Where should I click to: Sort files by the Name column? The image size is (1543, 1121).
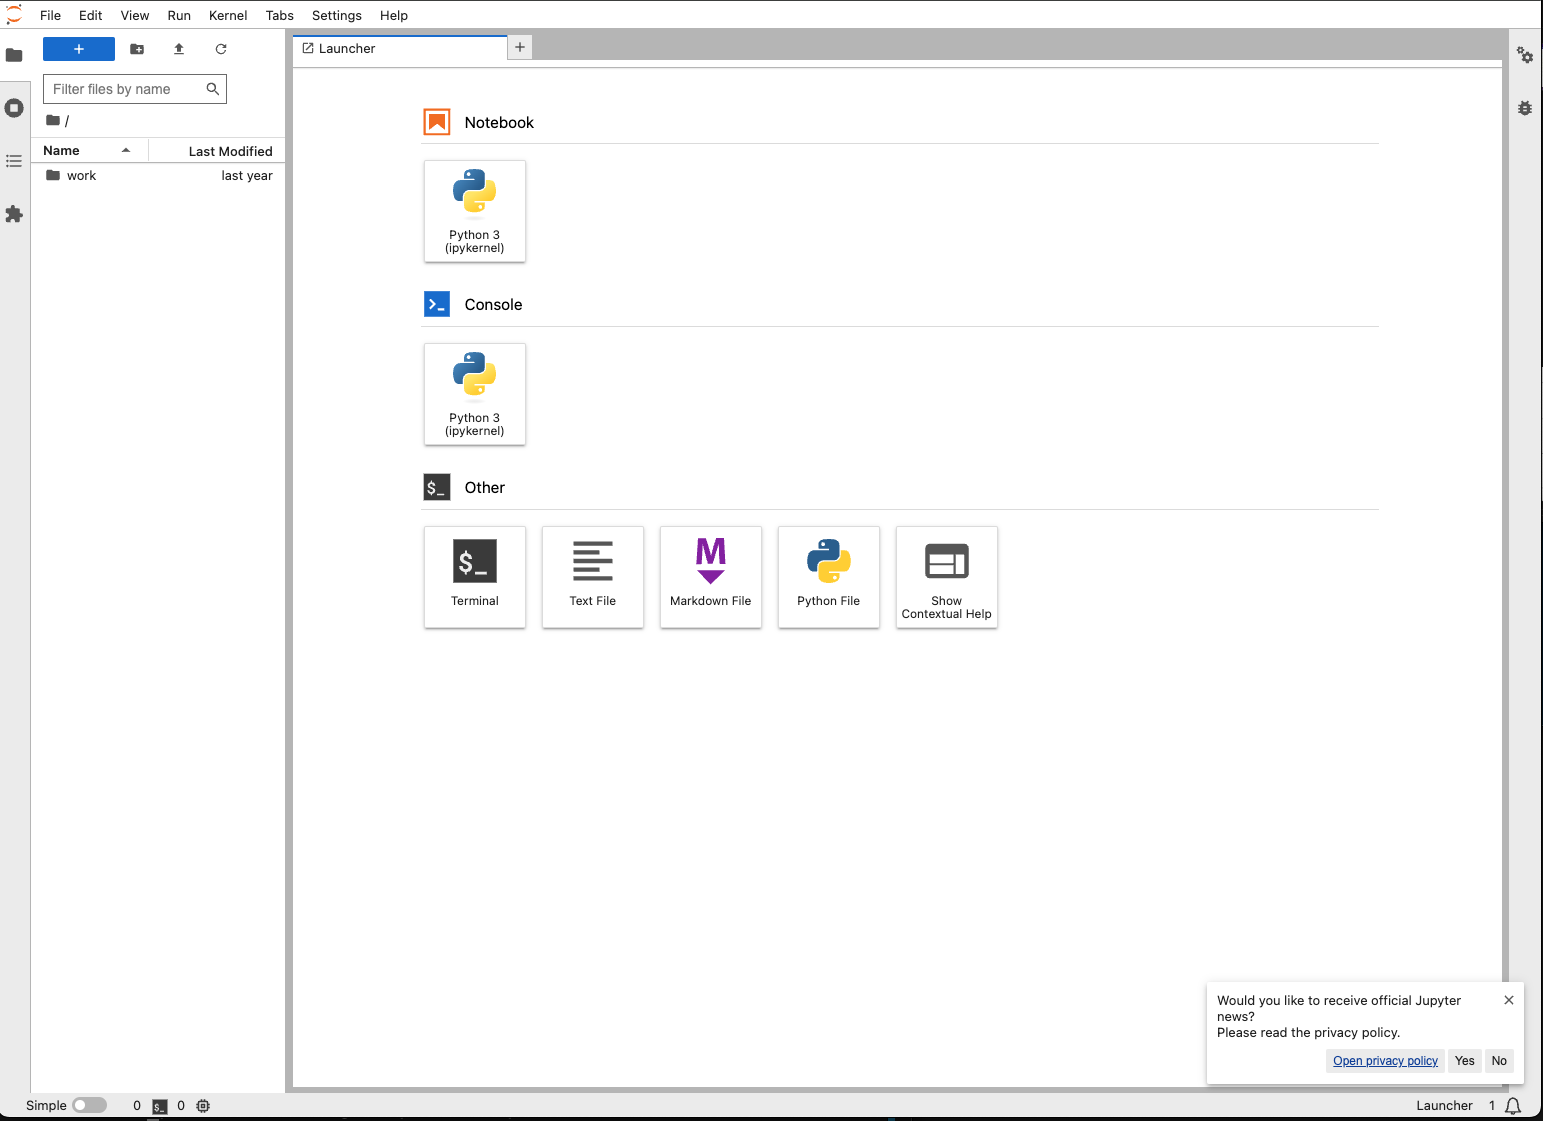click(x=62, y=150)
